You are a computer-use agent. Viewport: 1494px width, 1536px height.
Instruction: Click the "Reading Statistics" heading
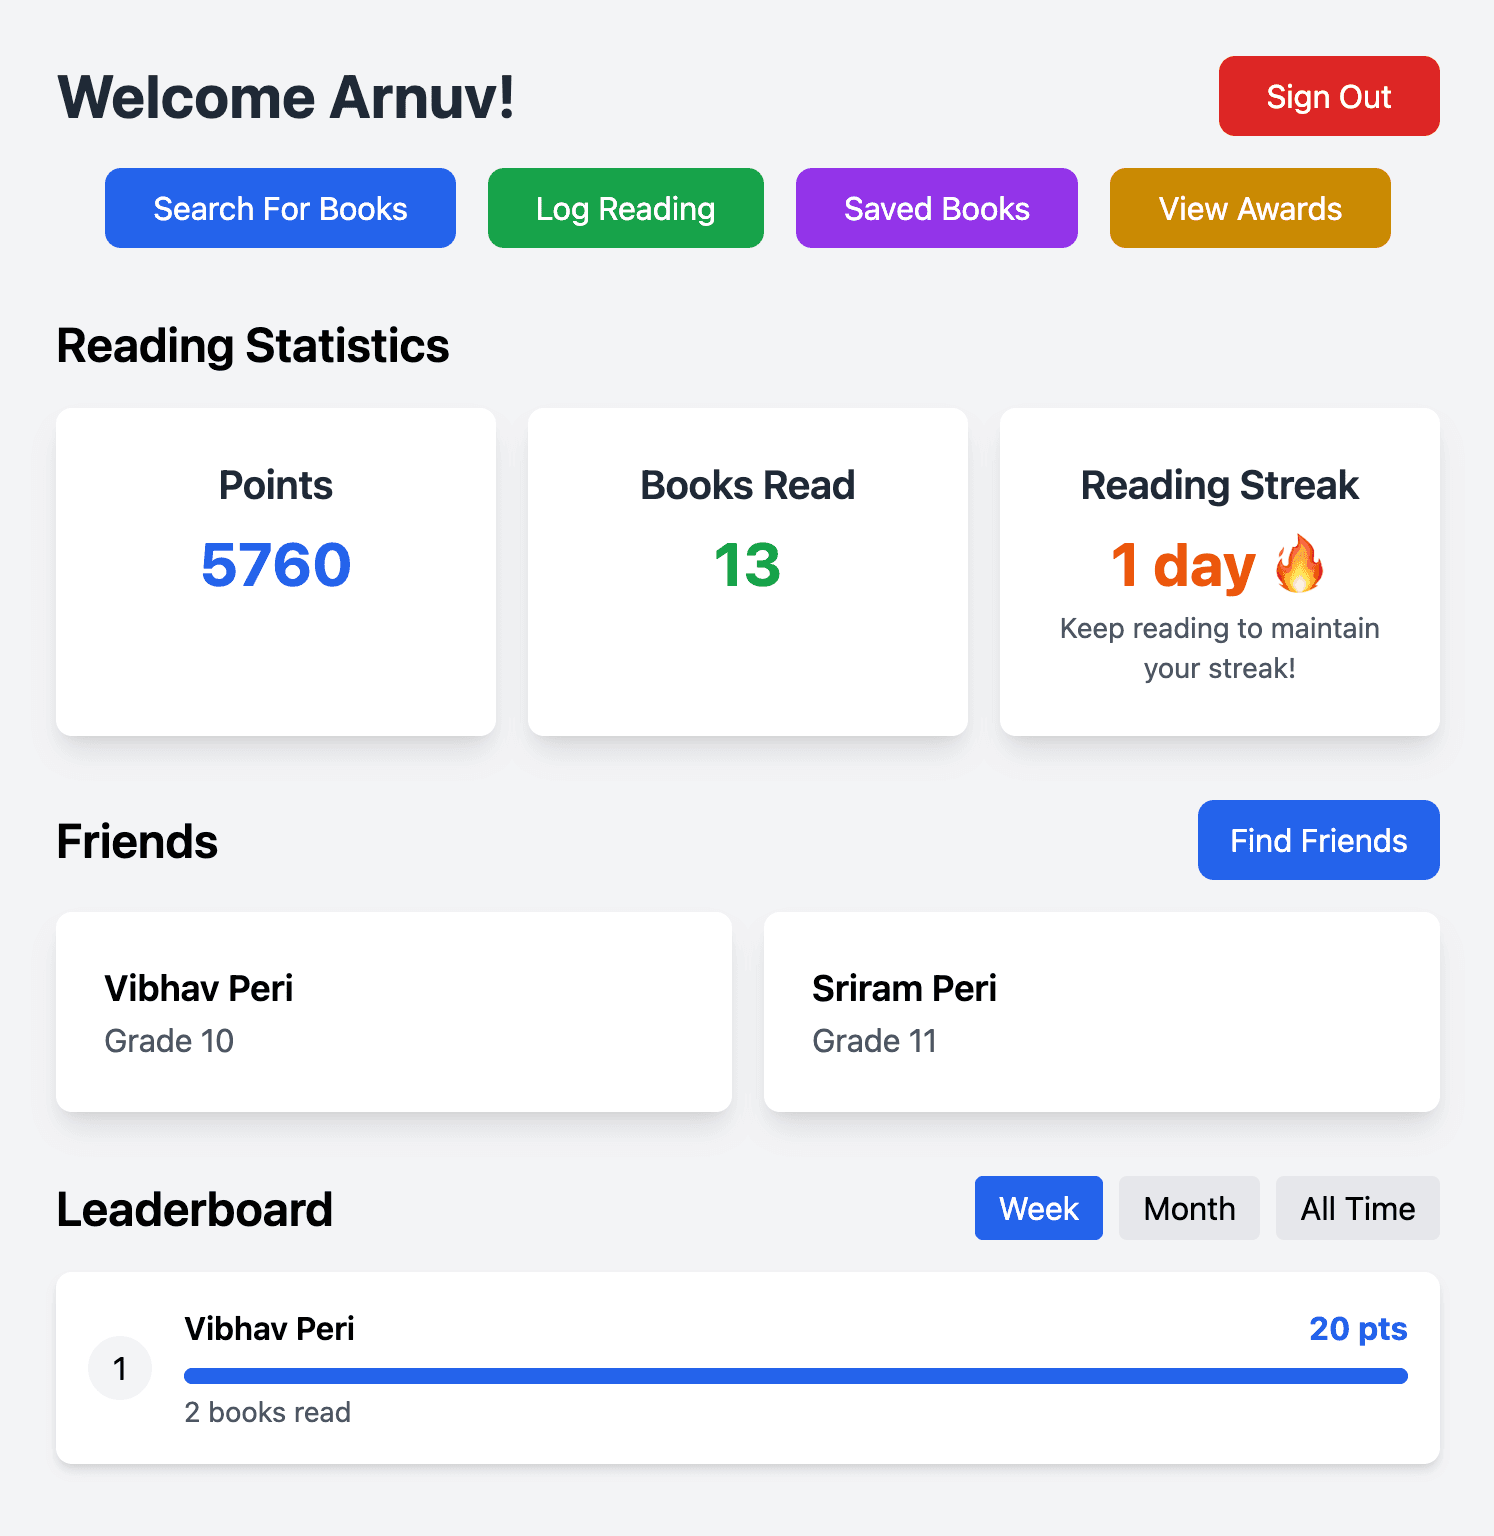(253, 346)
